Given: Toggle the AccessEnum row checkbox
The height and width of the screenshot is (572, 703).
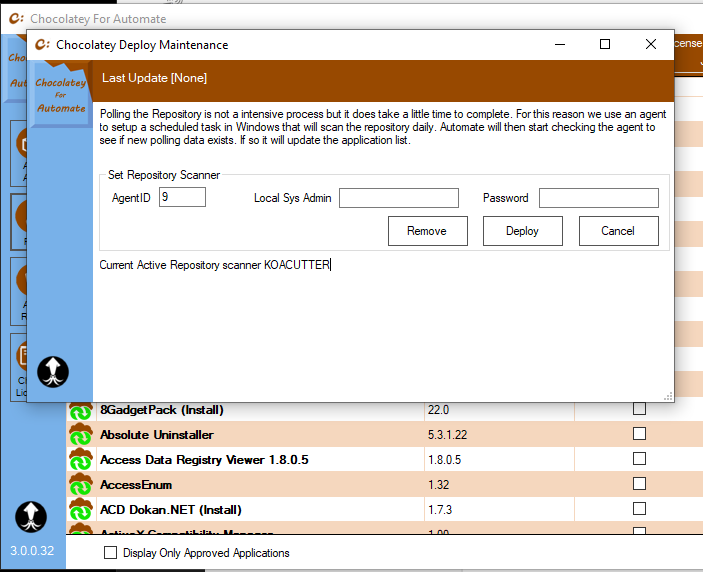Looking at the screenshot, I should pyautogui.click(x=639, y=484).
